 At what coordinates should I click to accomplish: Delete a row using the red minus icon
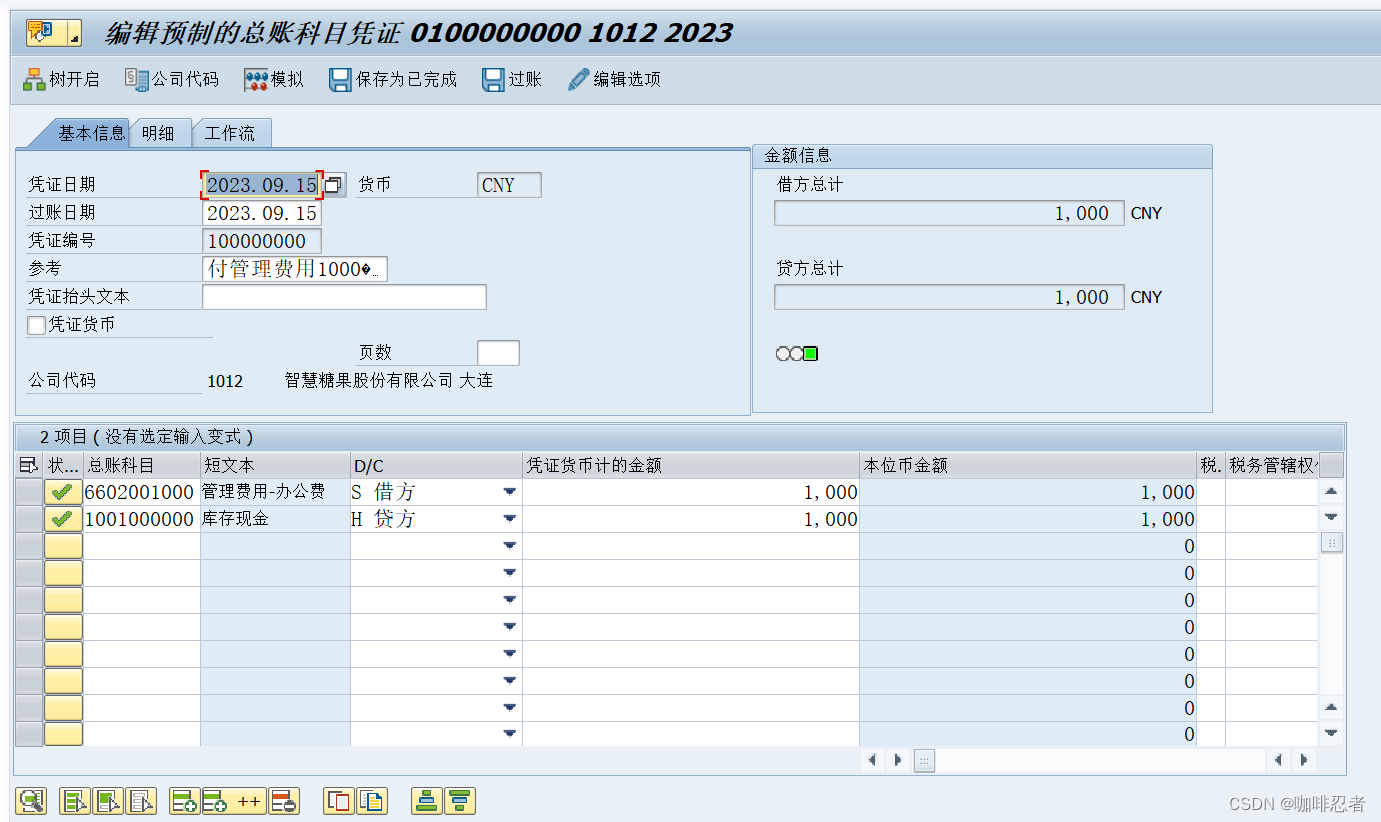(285, 801)
